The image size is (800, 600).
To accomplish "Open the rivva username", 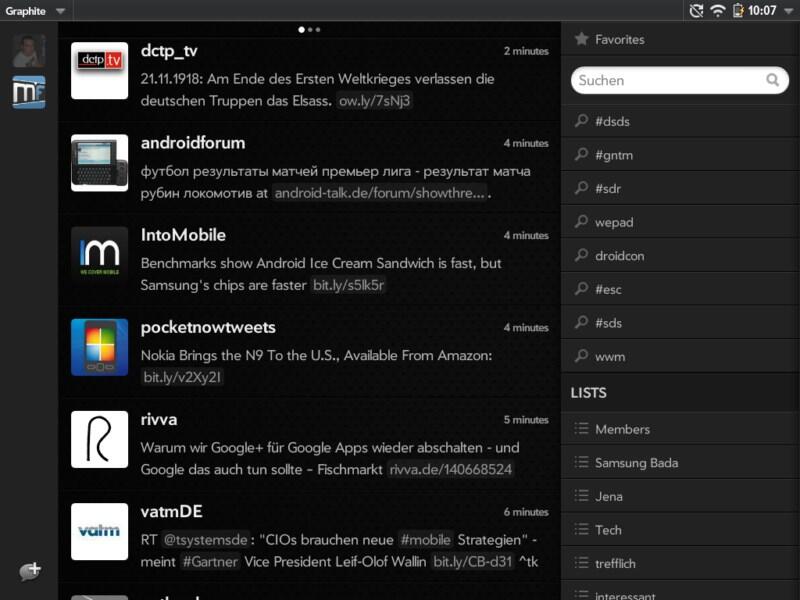I will [x=159, y=419].
